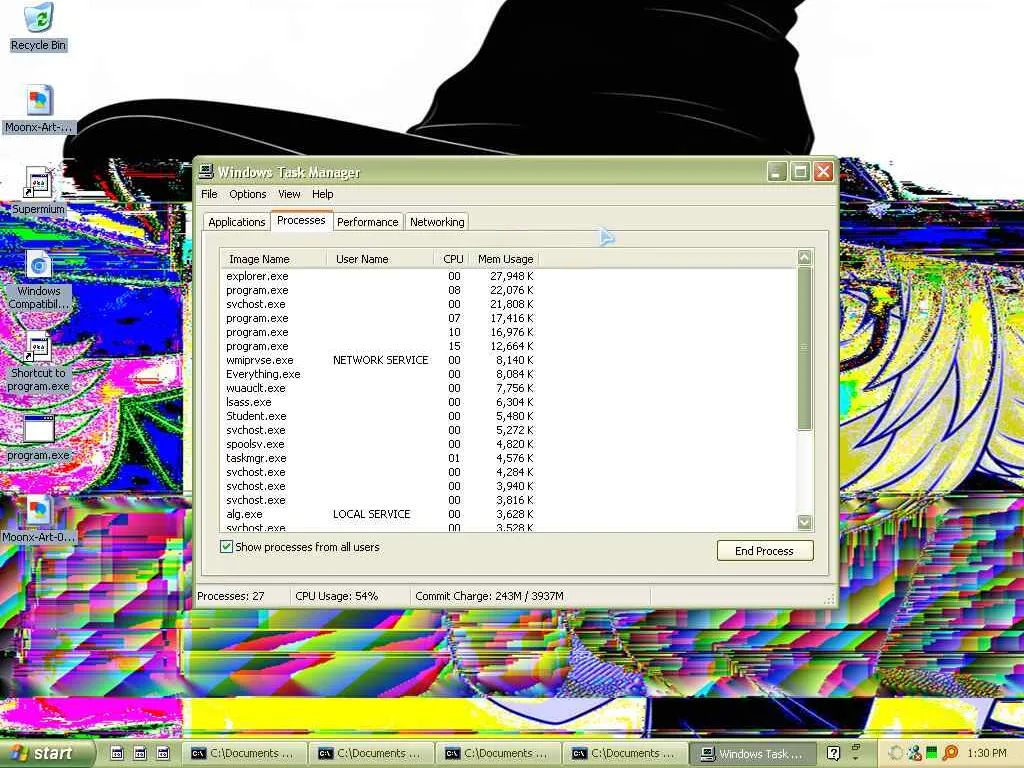This screenshot has width=1024, height=768.
Task: Sort by the Image Name column header
Action: pos(273,259)
